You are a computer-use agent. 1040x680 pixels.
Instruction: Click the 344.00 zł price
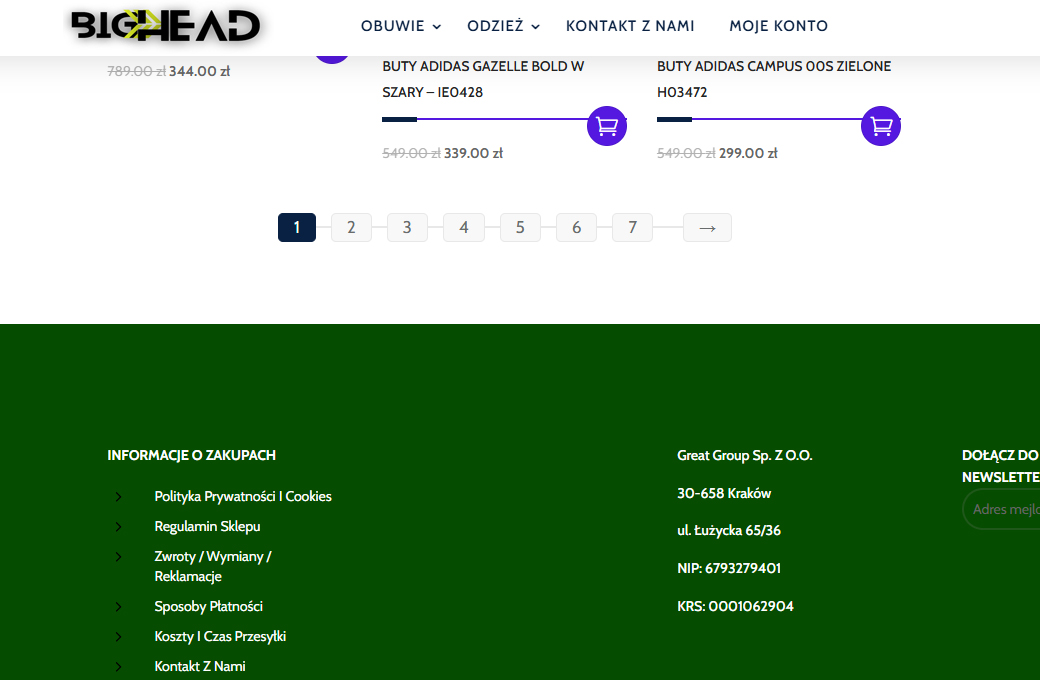point(199,71)
